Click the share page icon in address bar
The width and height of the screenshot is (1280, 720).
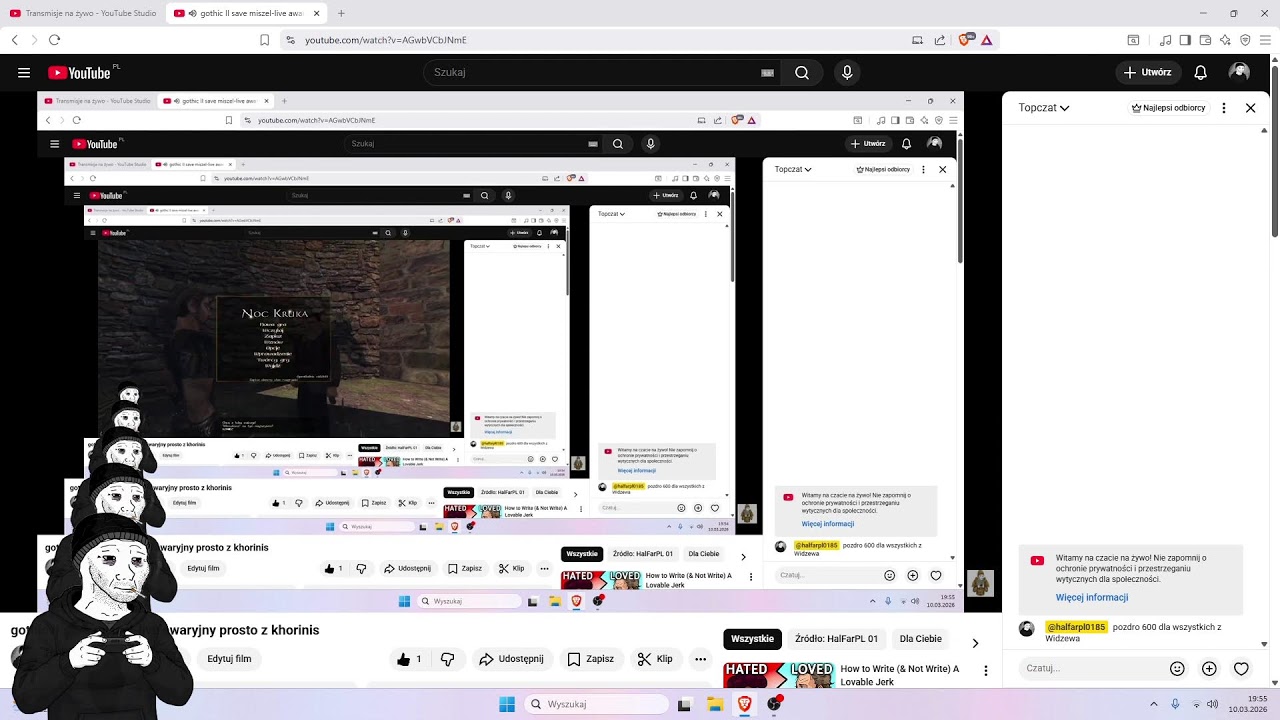(x=940, y=40)
